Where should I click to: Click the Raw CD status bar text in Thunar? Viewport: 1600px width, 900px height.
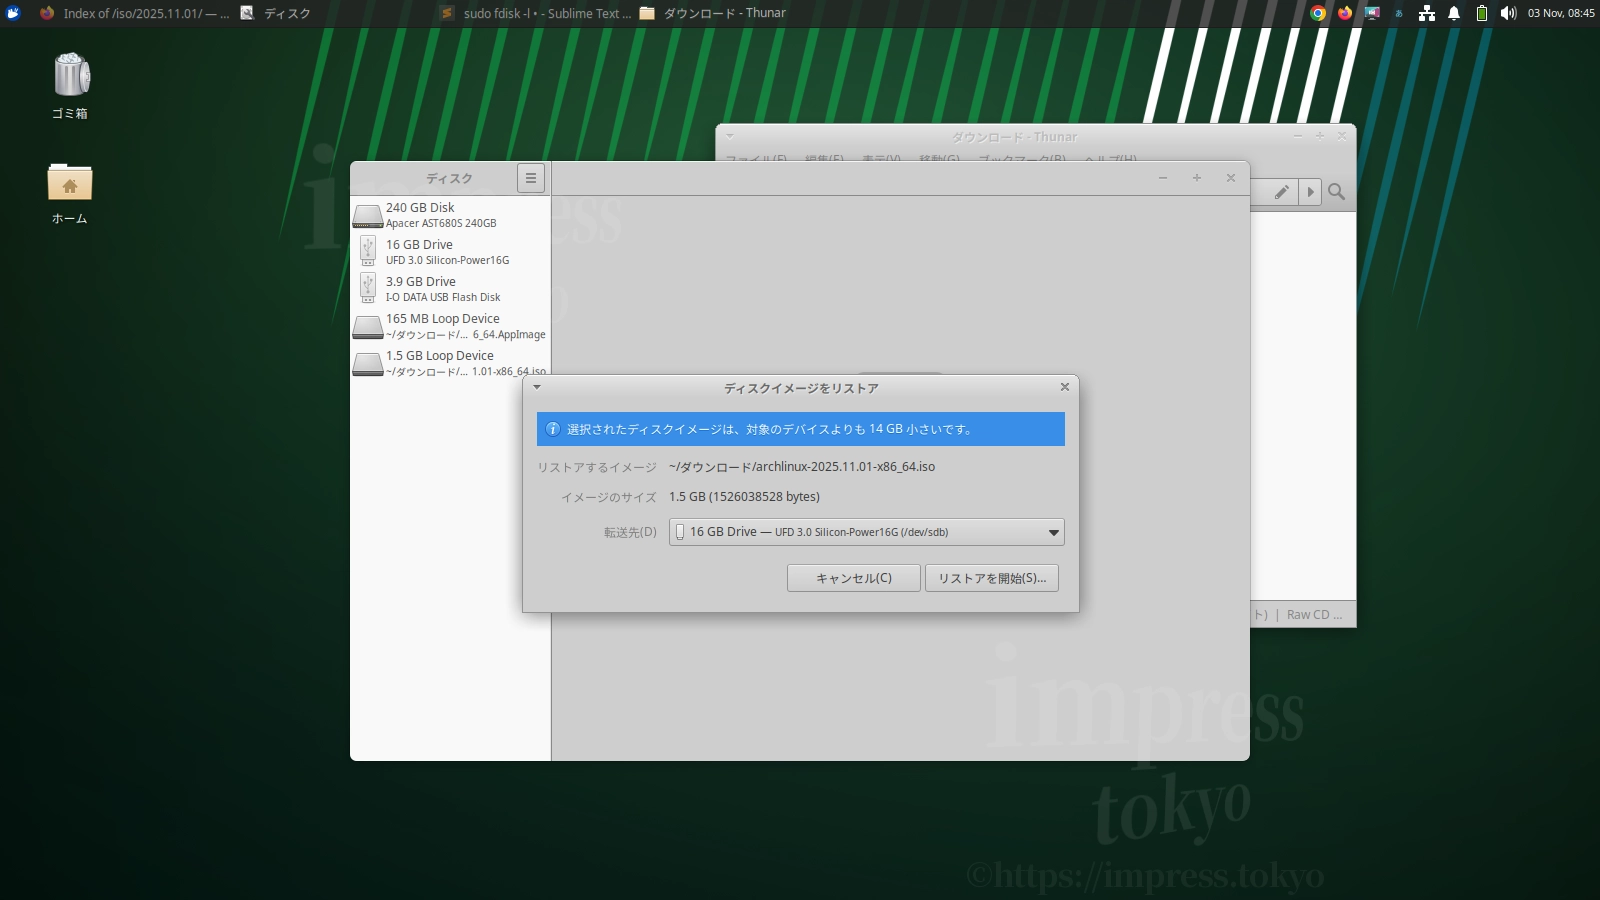point(1314,615)
